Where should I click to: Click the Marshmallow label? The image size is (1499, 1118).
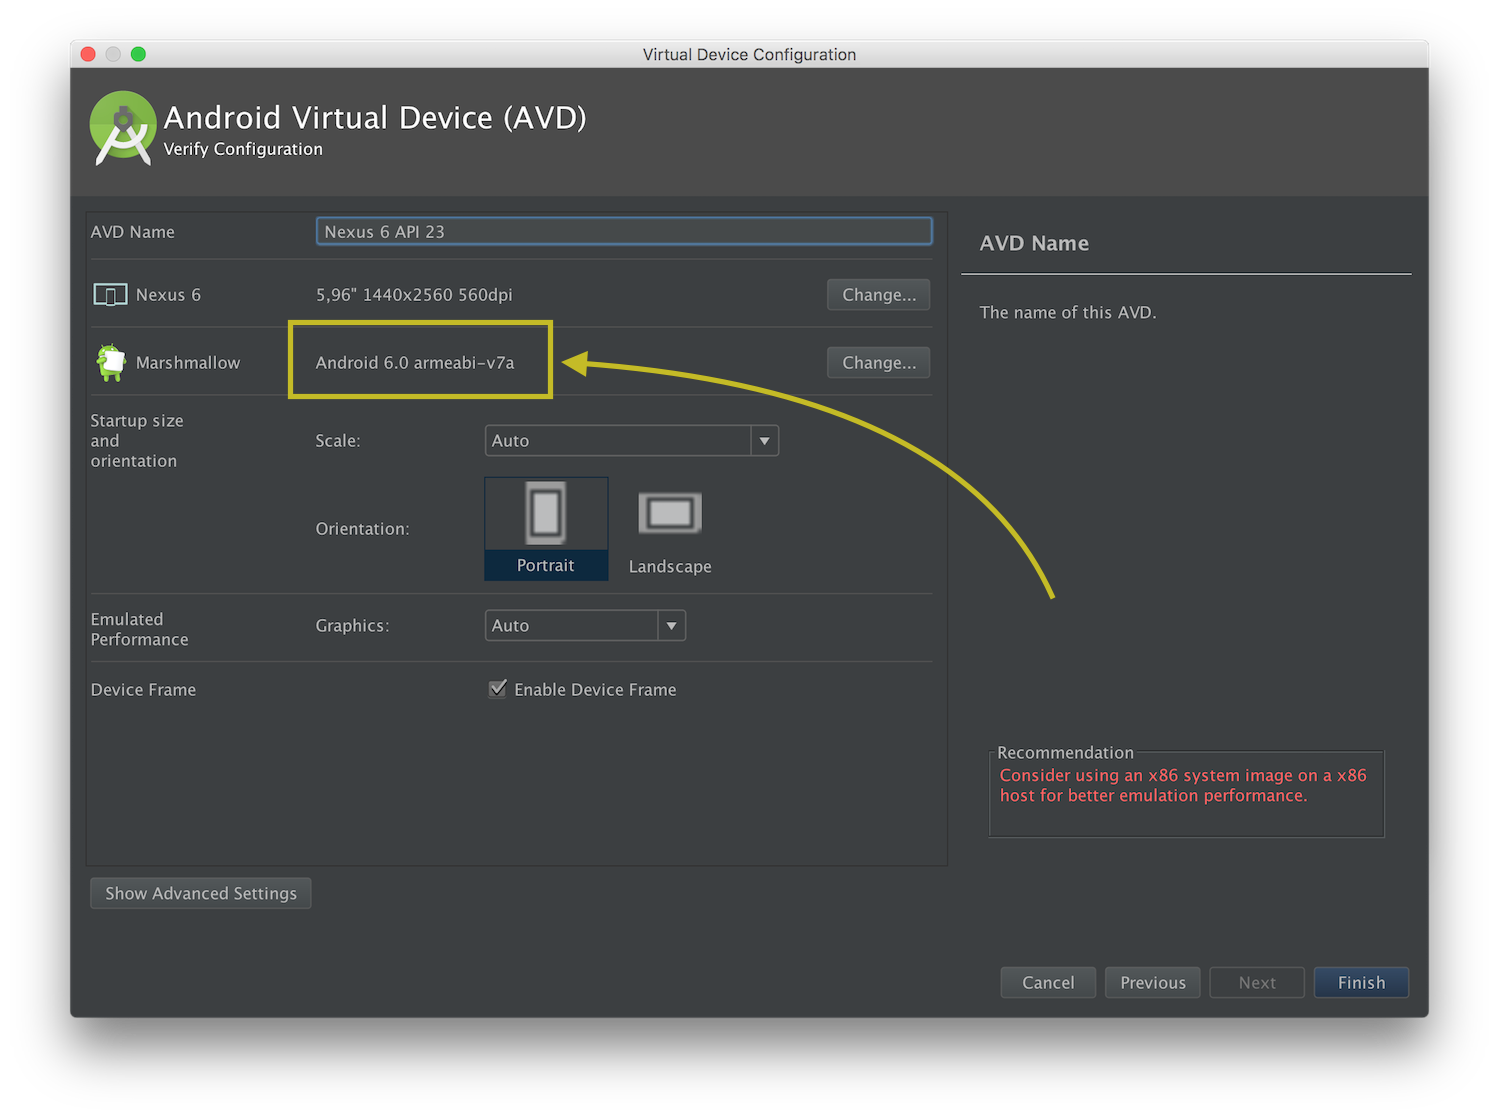coord(188,363)
